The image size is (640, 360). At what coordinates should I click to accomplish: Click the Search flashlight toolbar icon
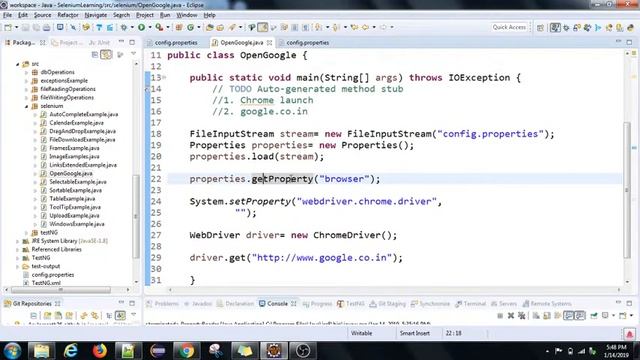coord(232,27)
